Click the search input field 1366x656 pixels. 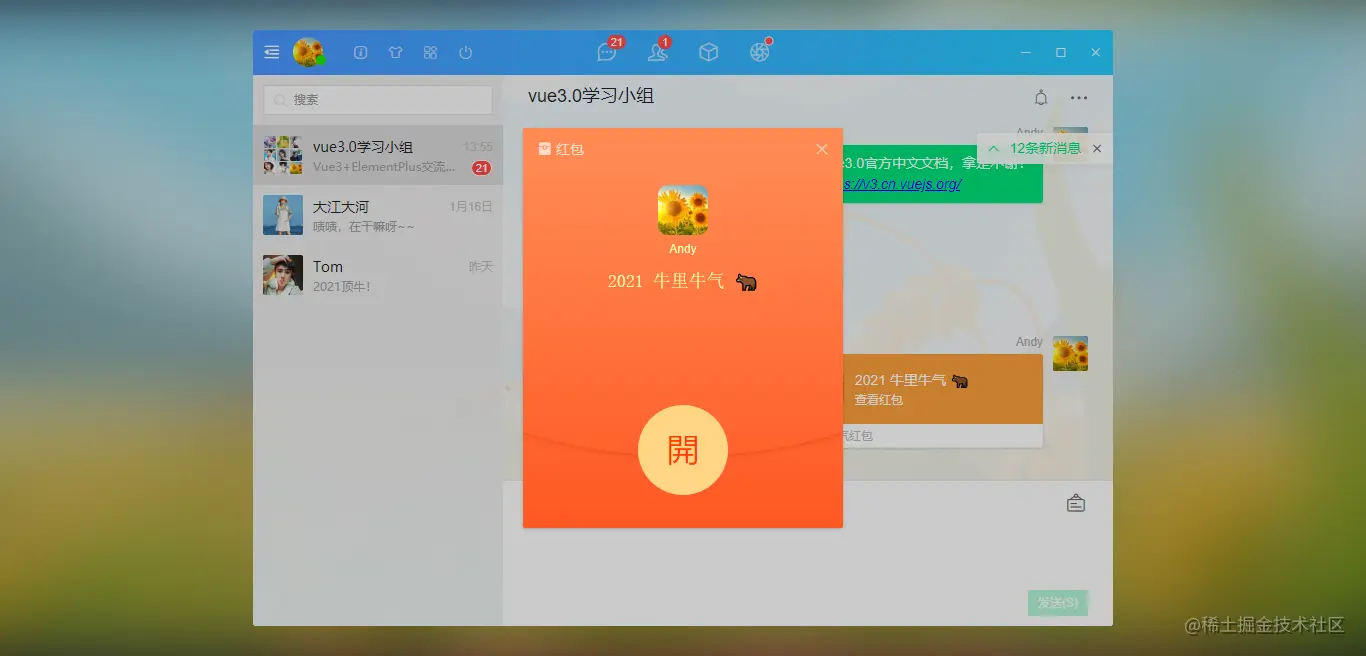pyautogui.click(x=378, y=100)
